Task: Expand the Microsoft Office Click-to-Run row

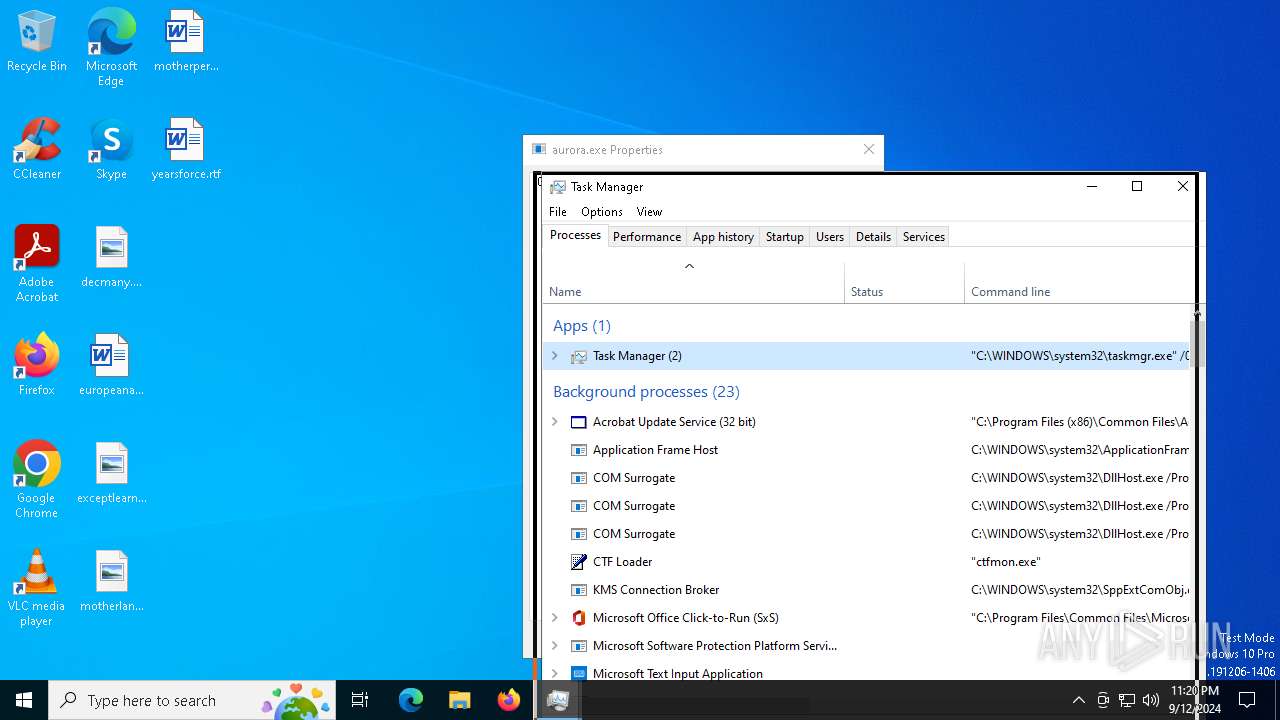Action: (555, 618)
